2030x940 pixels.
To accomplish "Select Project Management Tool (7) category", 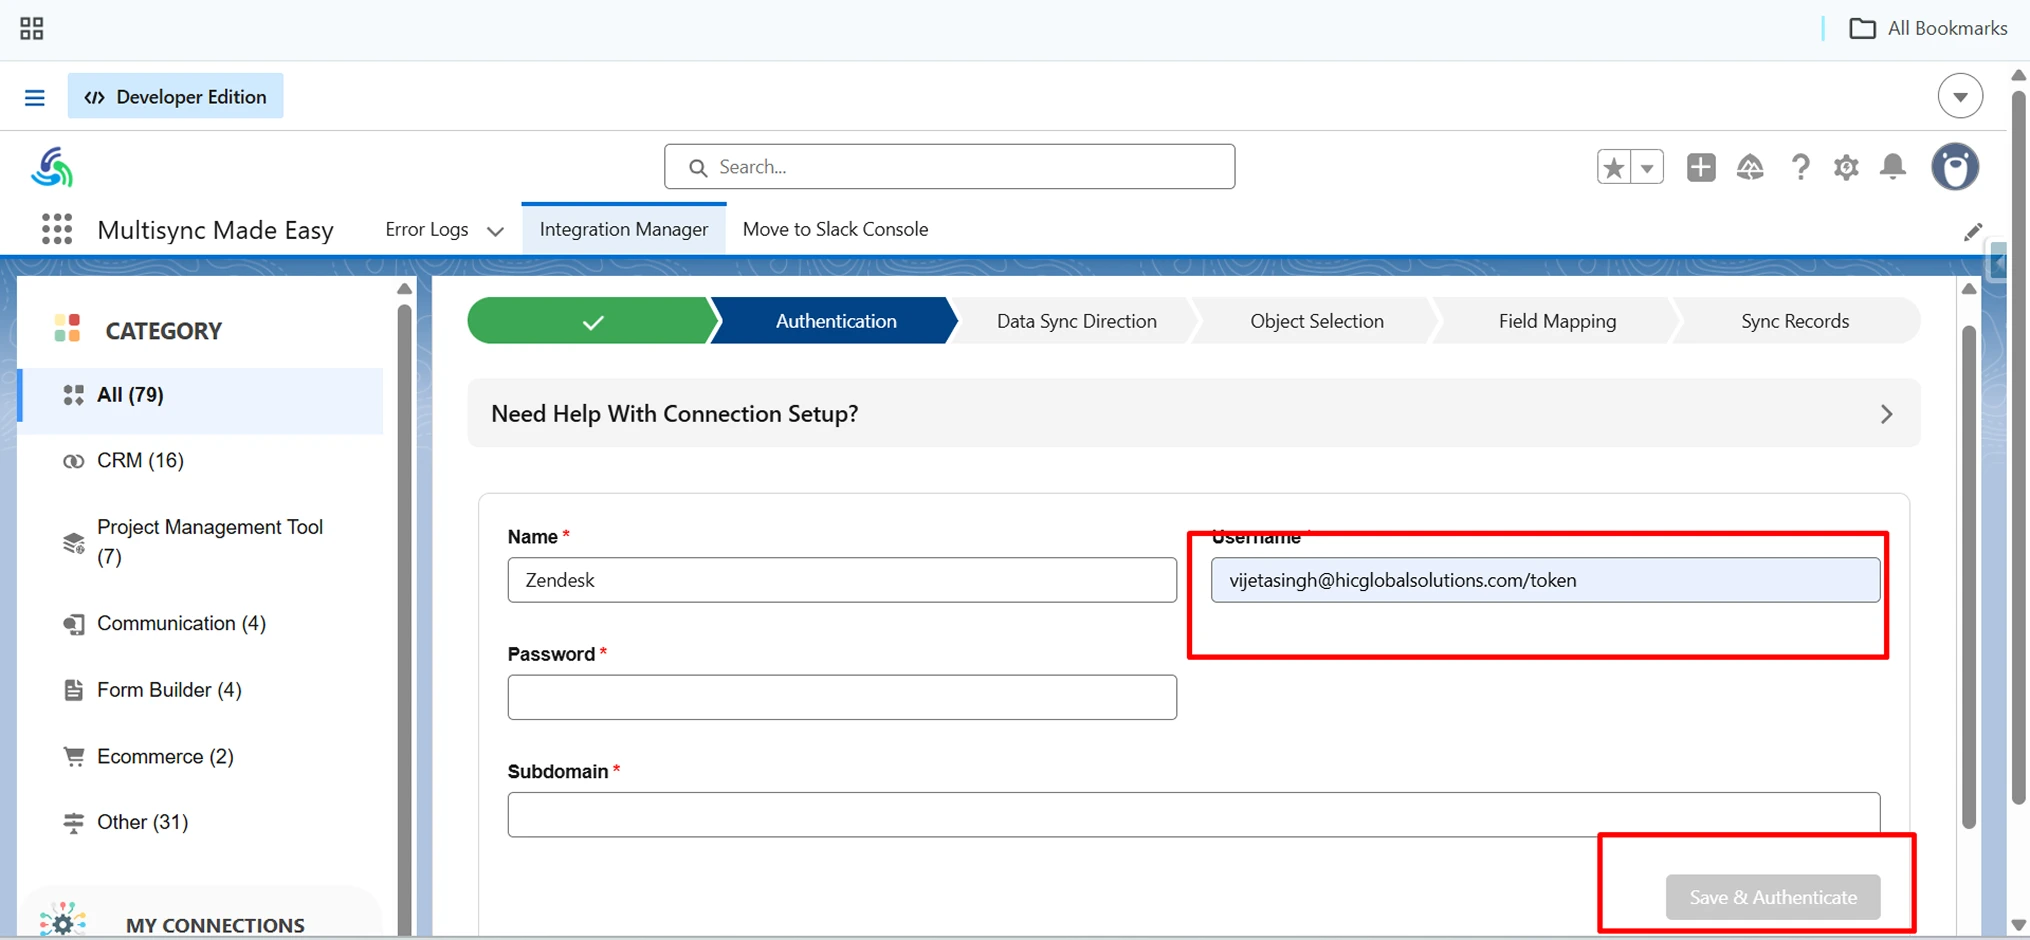I will click(x=209, y=541).
